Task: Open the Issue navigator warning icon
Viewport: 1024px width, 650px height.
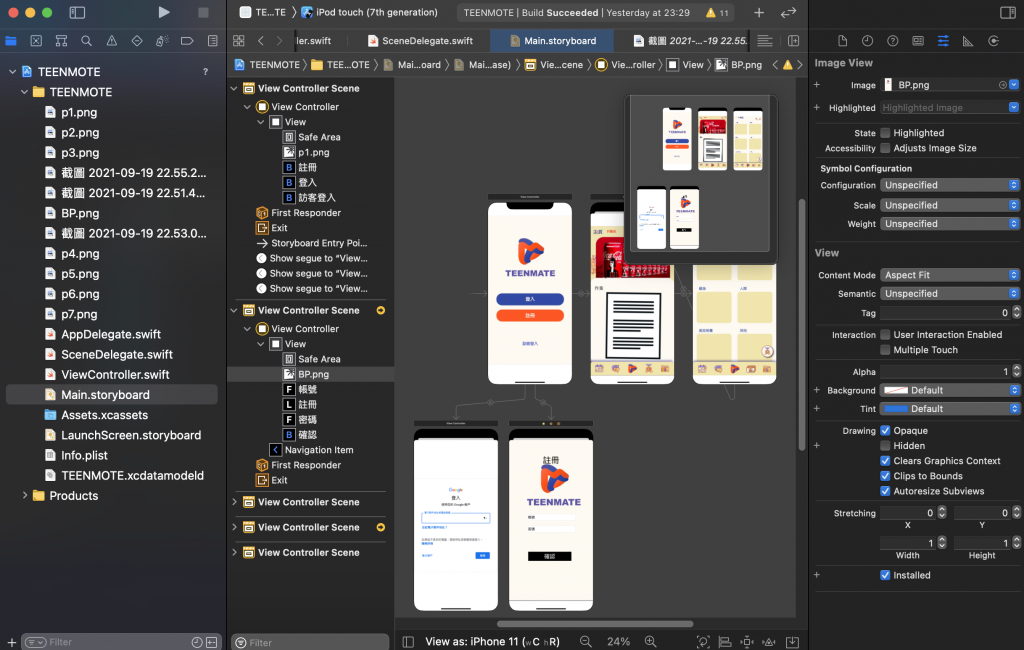Action: pyautogui.click(x=112, y=41)
